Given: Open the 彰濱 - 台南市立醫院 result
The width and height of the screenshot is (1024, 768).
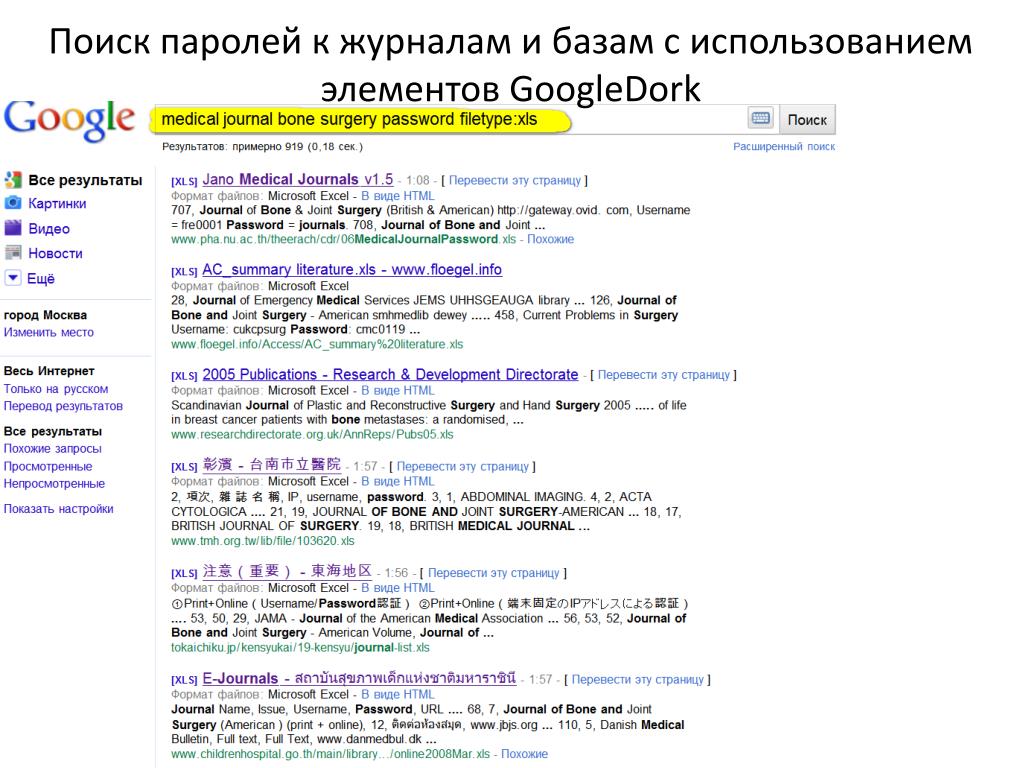Looking at the screenshot, I should [272, 465].
